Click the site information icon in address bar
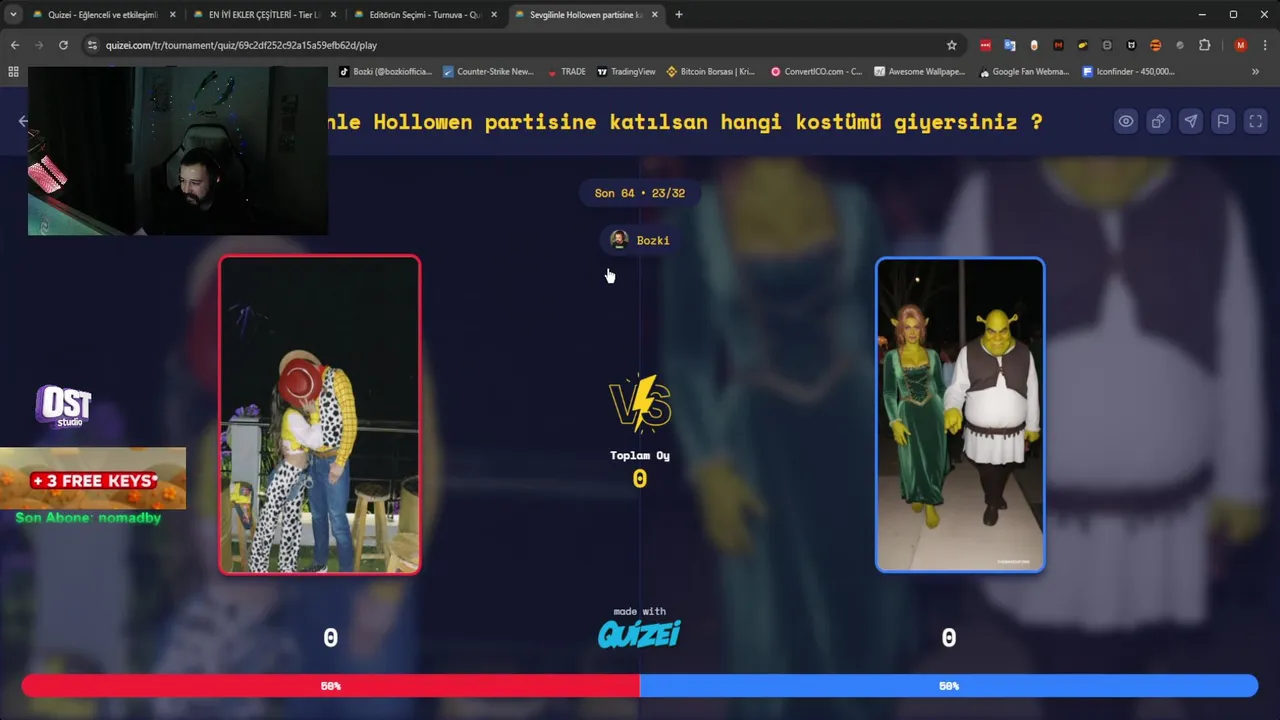 [x=92, y=45]
